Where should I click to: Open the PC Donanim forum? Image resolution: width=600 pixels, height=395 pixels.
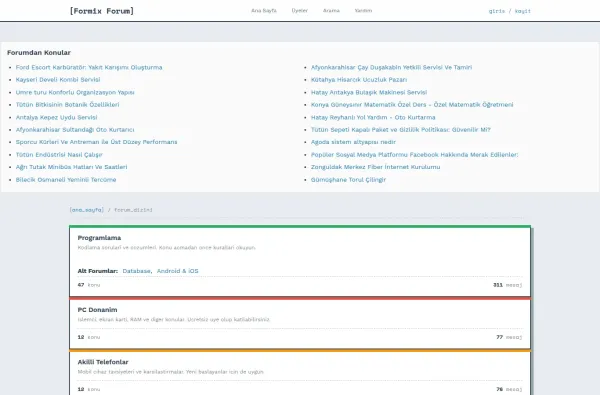click(97, 310)
